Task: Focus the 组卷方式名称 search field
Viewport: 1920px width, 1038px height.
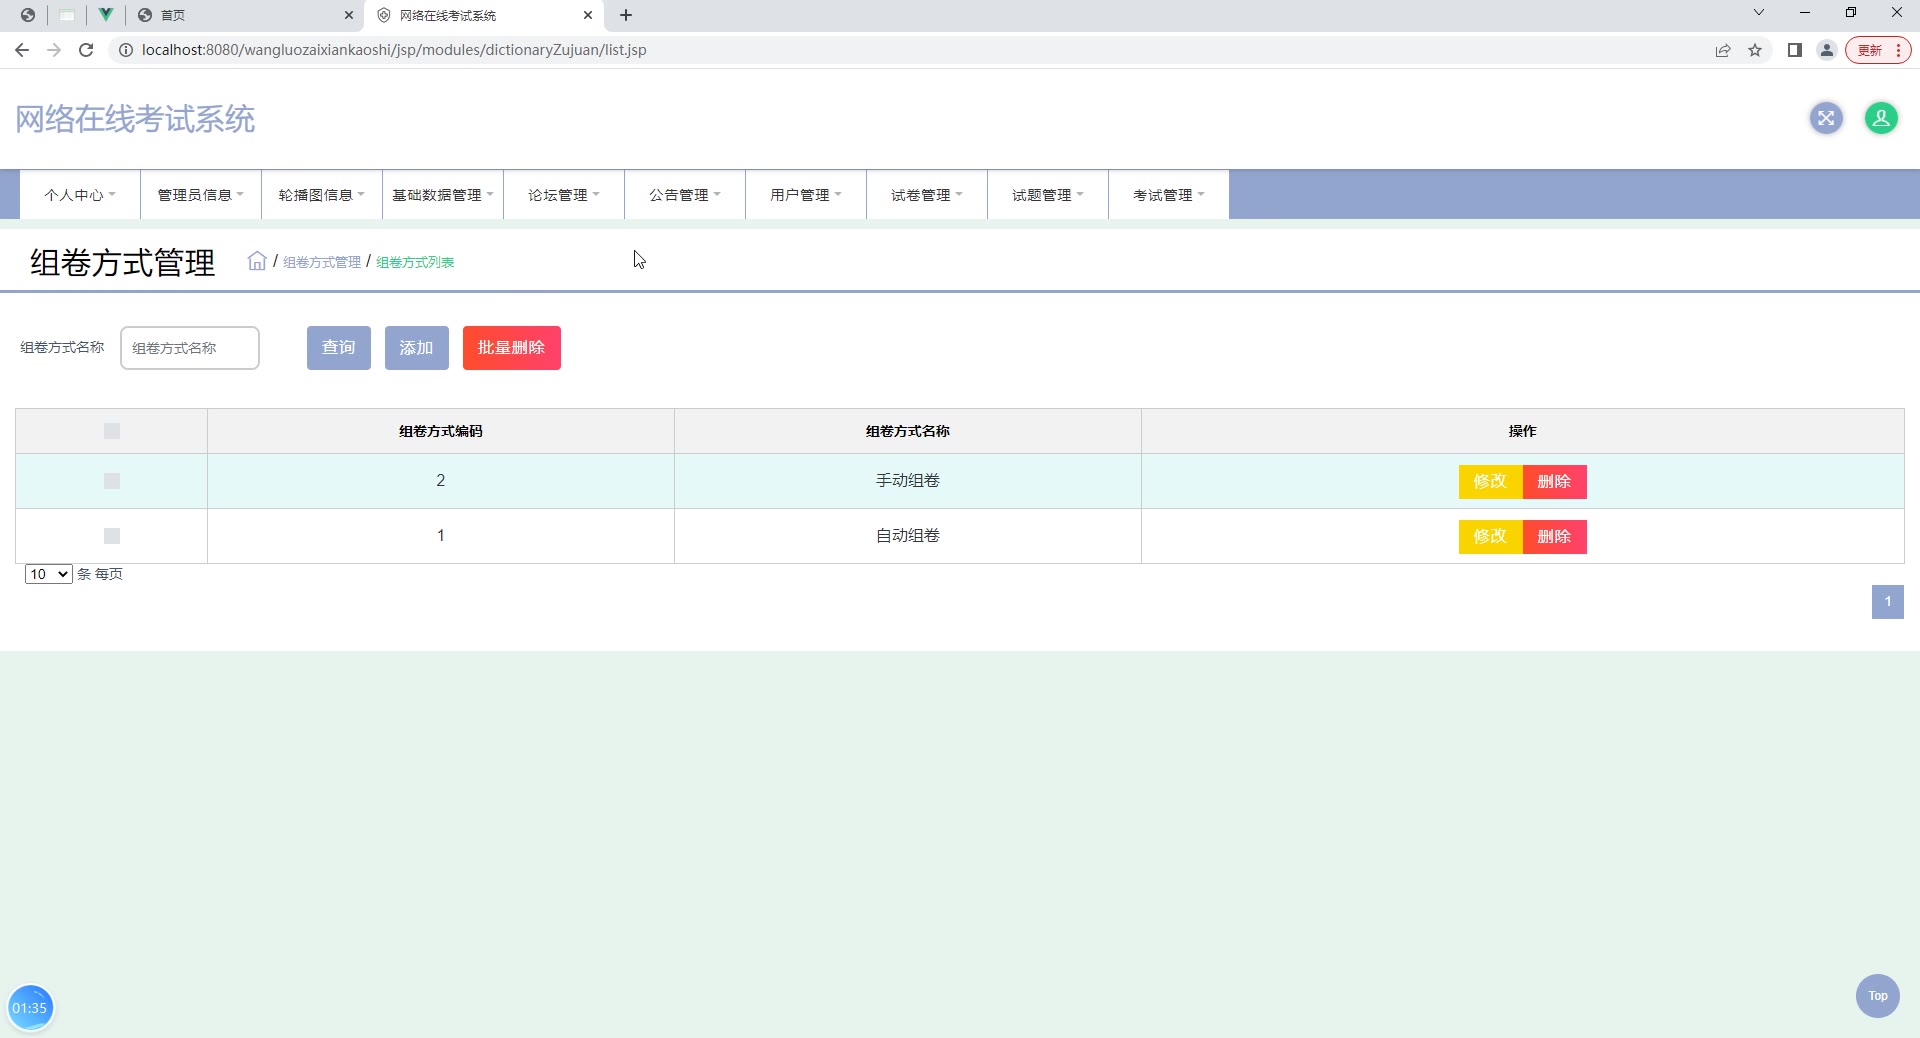Action: click(190, 348)
